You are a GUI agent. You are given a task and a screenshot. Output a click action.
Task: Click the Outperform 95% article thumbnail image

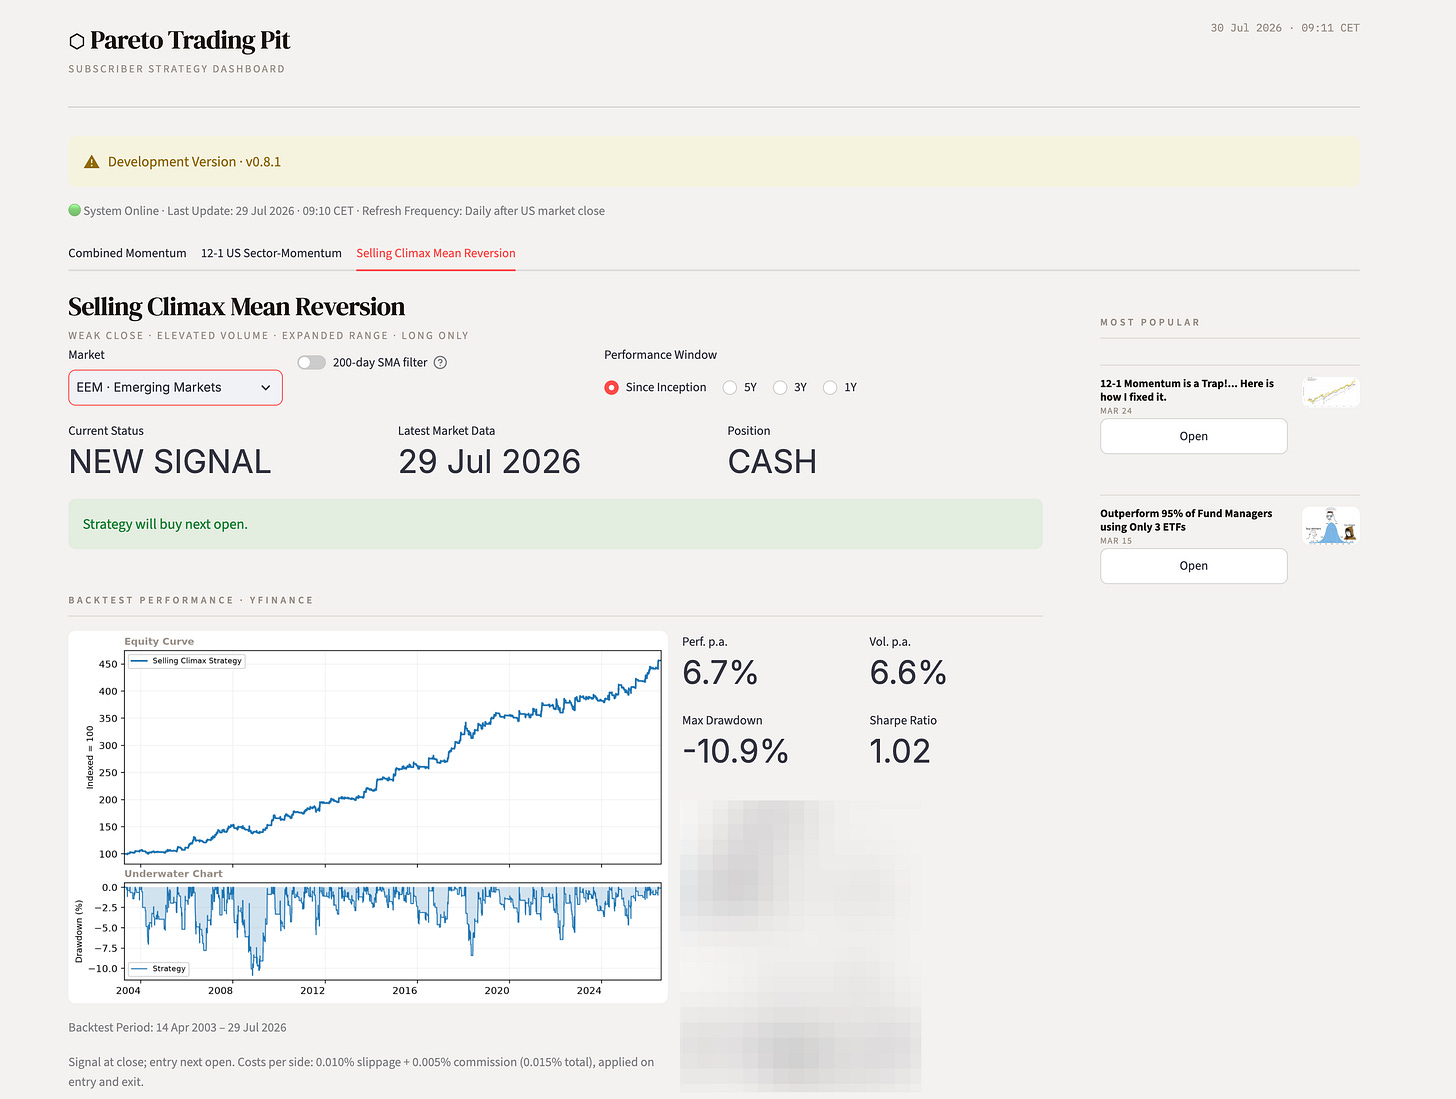(1331, 525)
